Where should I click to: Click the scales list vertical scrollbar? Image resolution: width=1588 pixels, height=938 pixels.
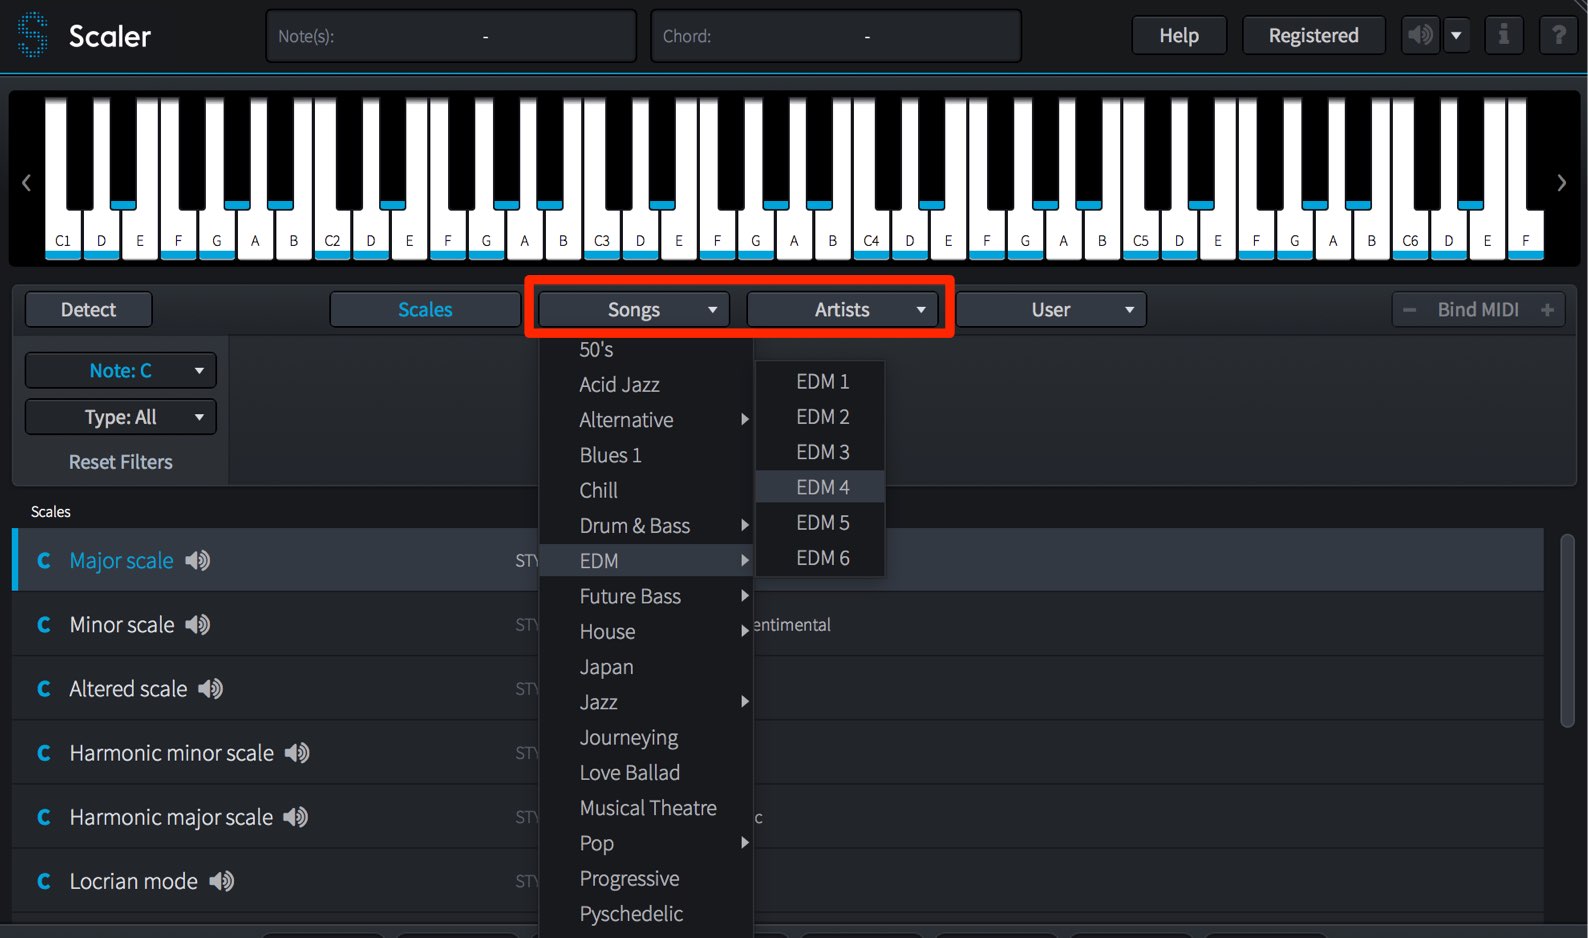tap(1567, 630)
